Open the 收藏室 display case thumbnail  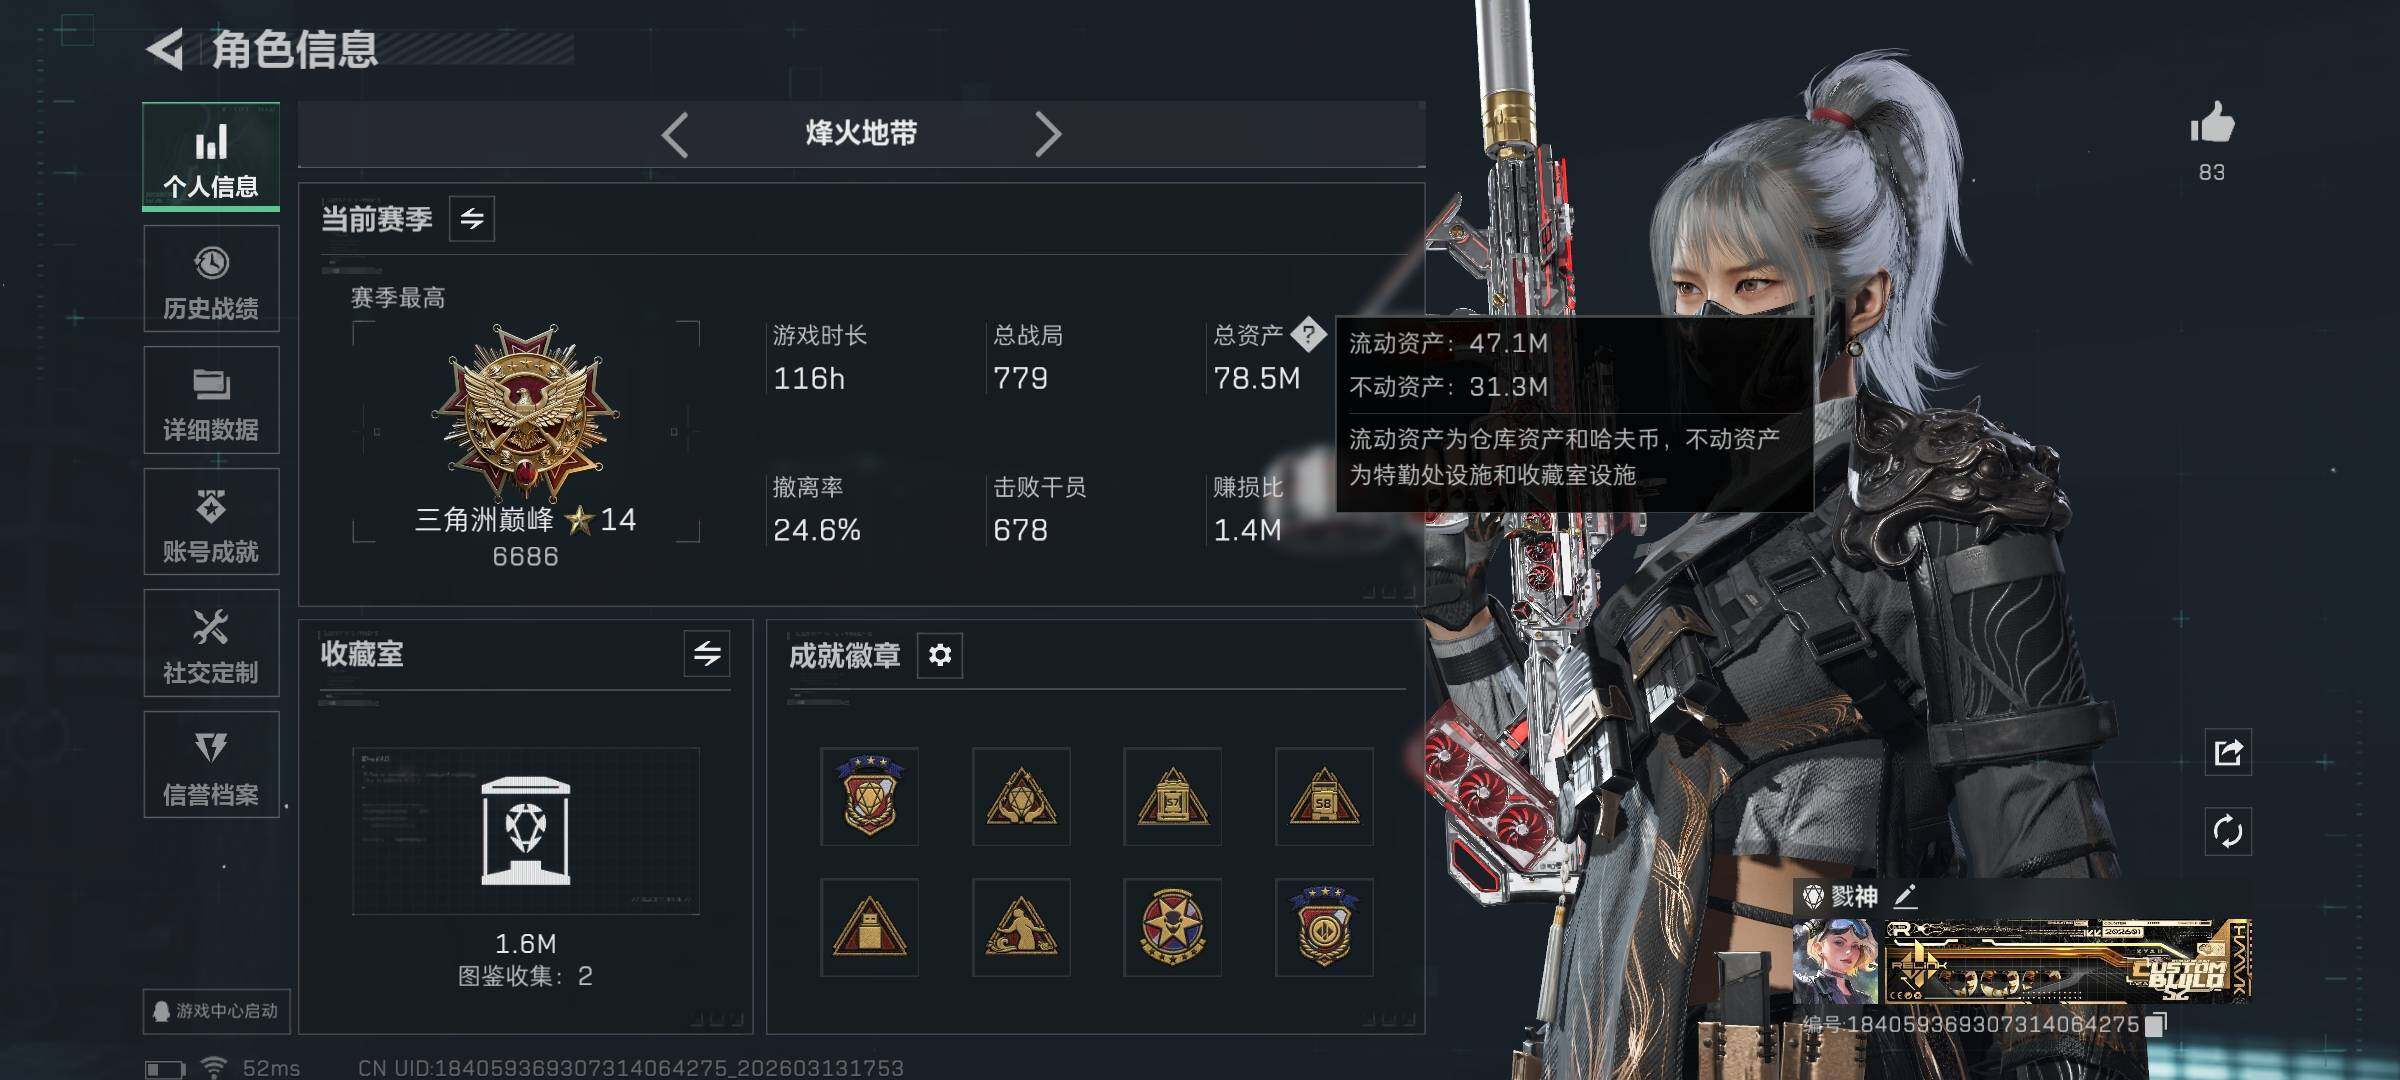pos(526,831)
